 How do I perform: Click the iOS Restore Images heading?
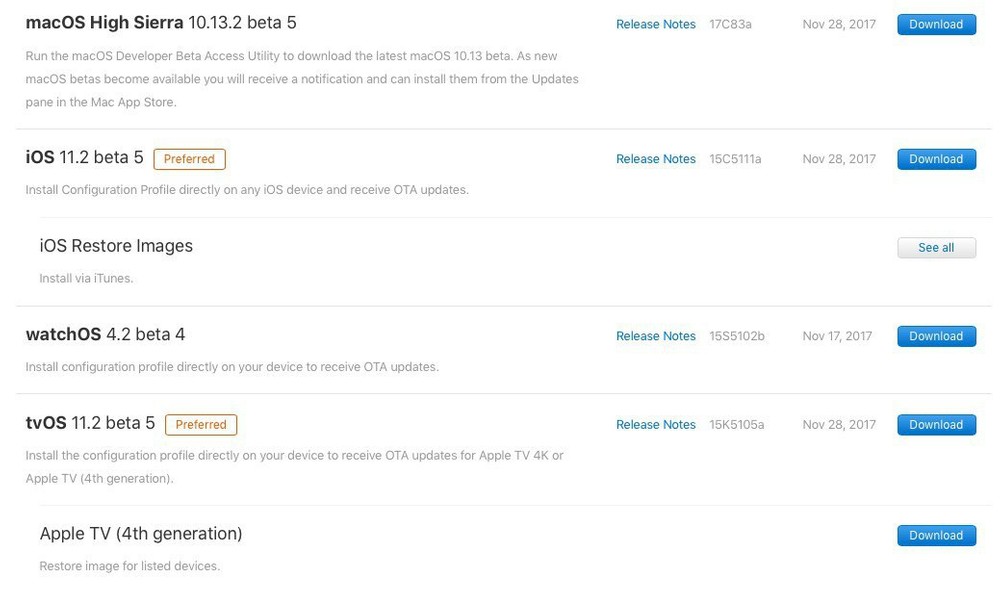click(116, 246)
